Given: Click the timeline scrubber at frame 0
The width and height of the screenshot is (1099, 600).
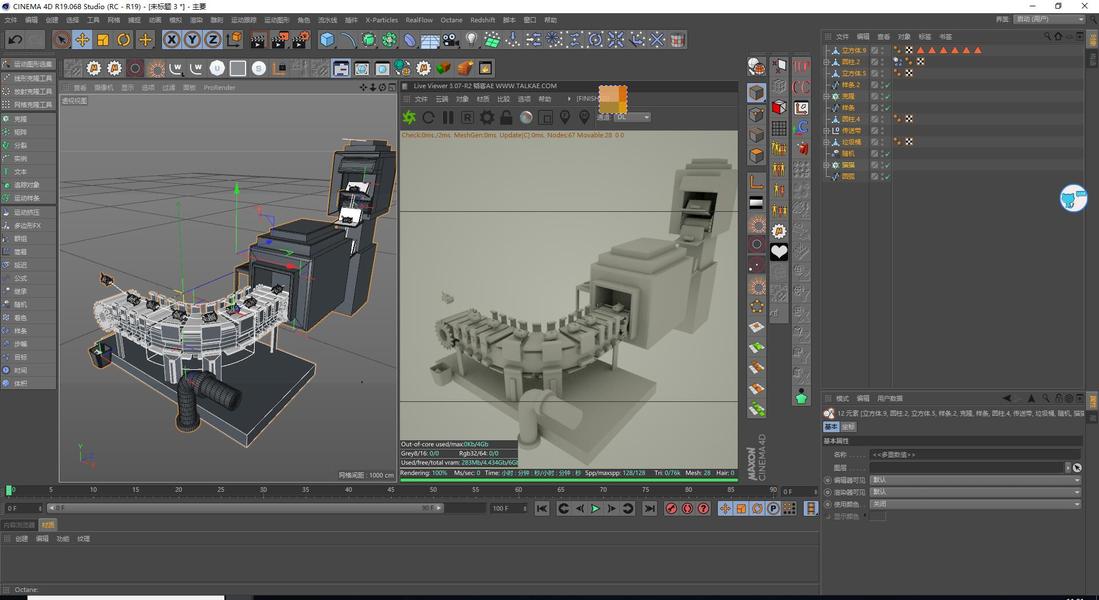Looking at the screenshot, I should pyautogui.click(x=9, y=490).
